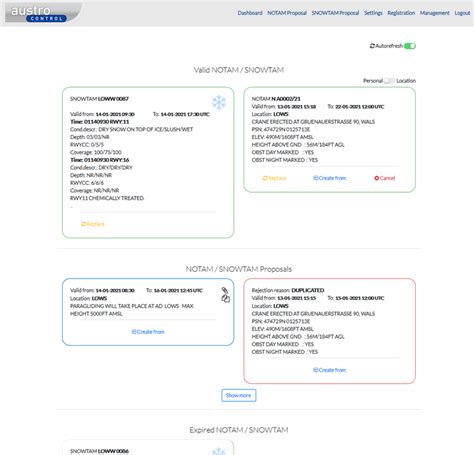Select text 'SNOWTAM LOWW 0087'
Screen dimensions: 474x455
(x=99, y=99)
